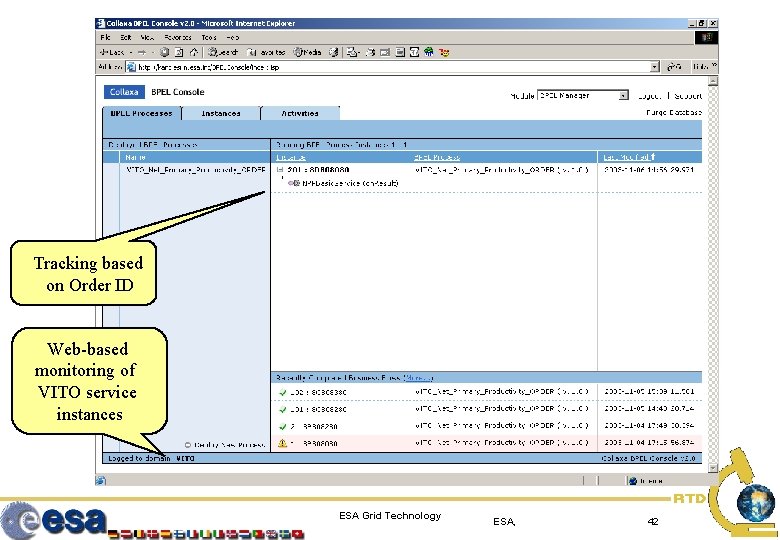Click the Stop loading toolbar icon
The width and height of the screenshot is (780, 540).
tap(164, 52)
